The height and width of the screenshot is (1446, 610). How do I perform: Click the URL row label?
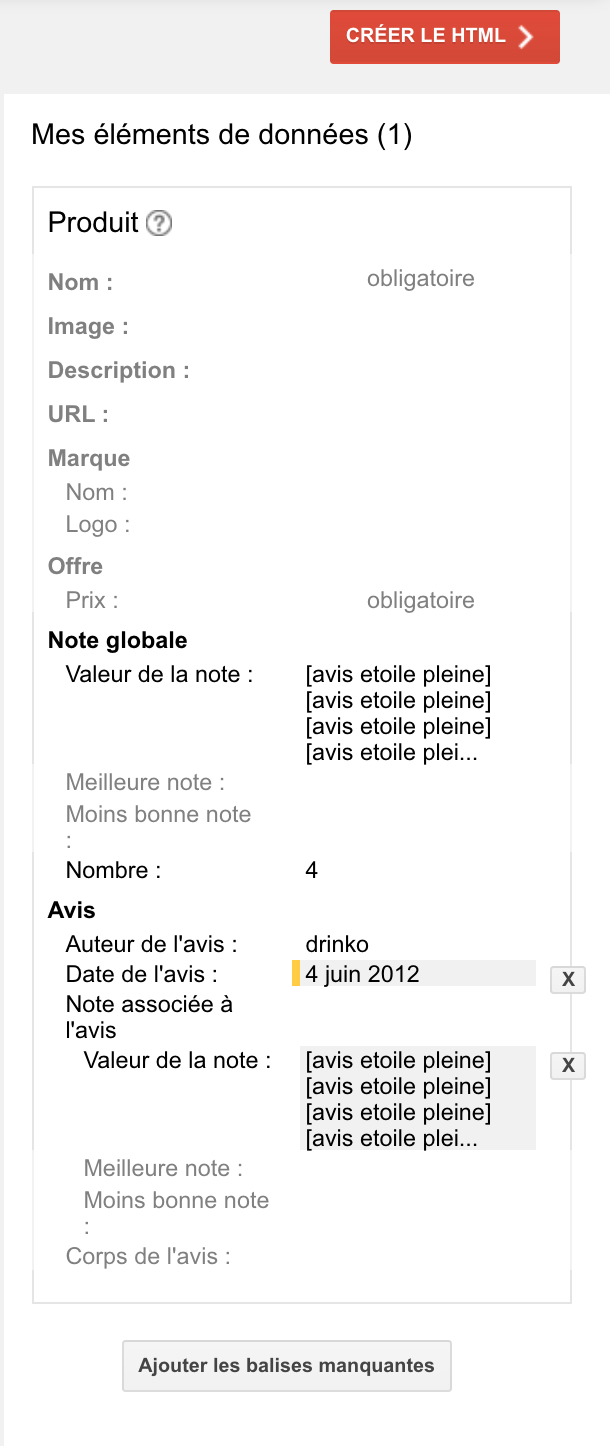pos(78,414)
